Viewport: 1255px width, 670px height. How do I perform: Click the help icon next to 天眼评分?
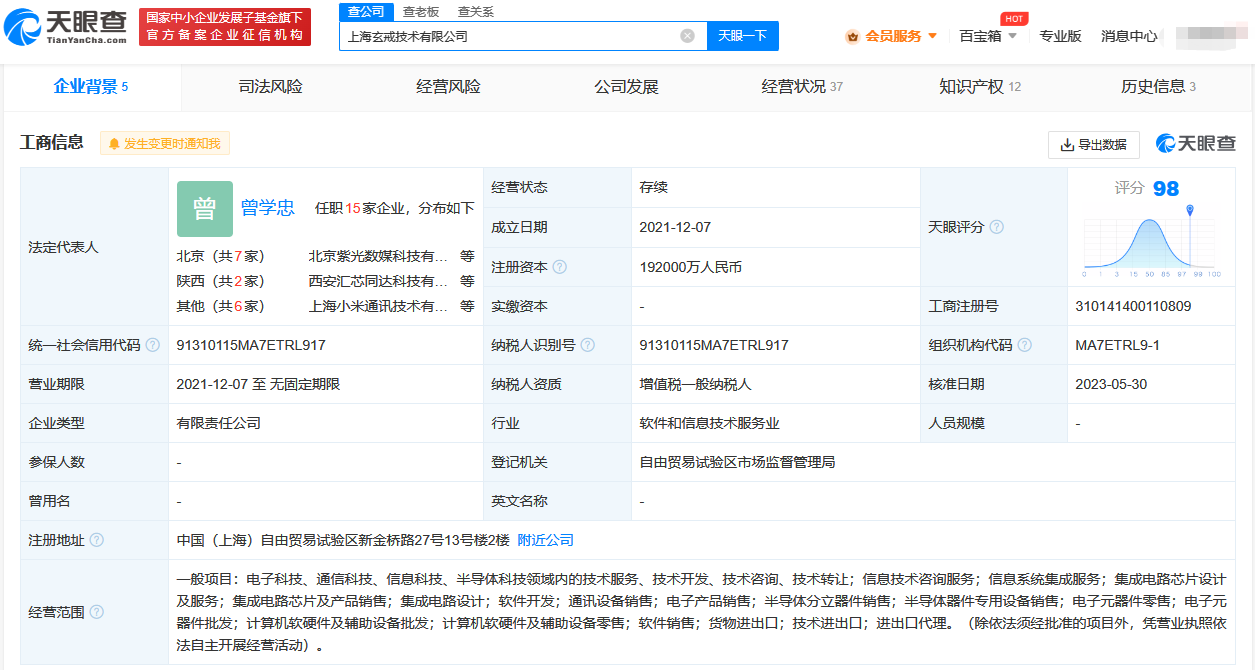point(997,227)
